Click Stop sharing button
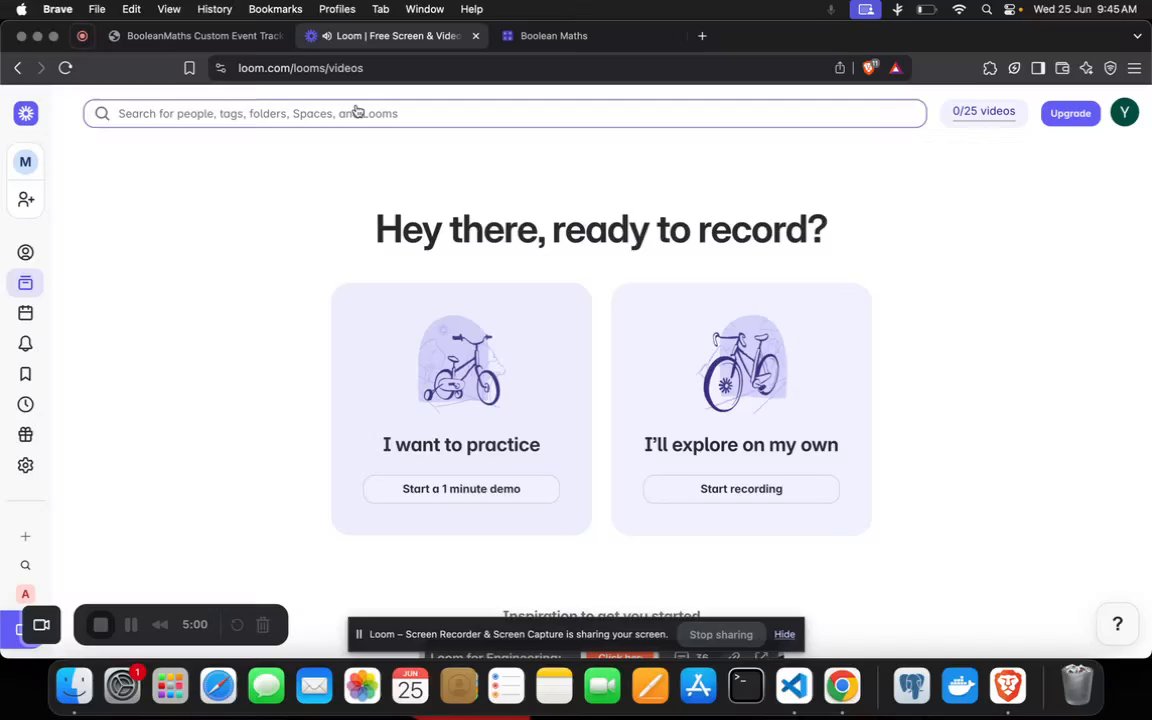This screenshot has width=1152, height=720. tap(721, 635)
